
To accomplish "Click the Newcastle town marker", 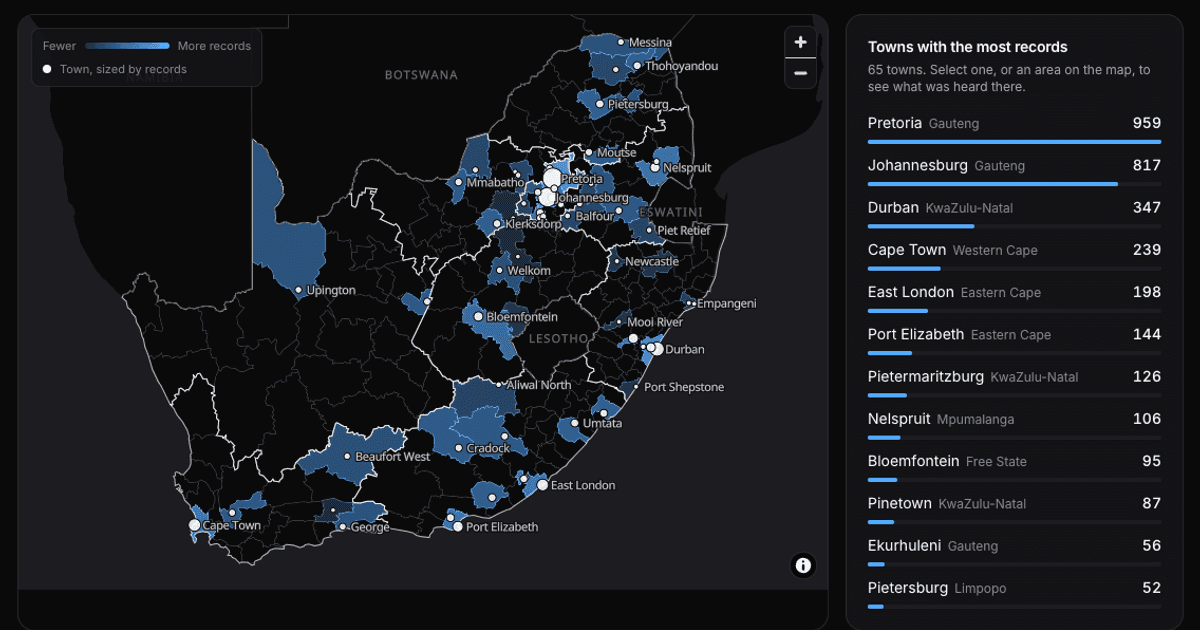I will pyautogui.click(x=617, y=262).
